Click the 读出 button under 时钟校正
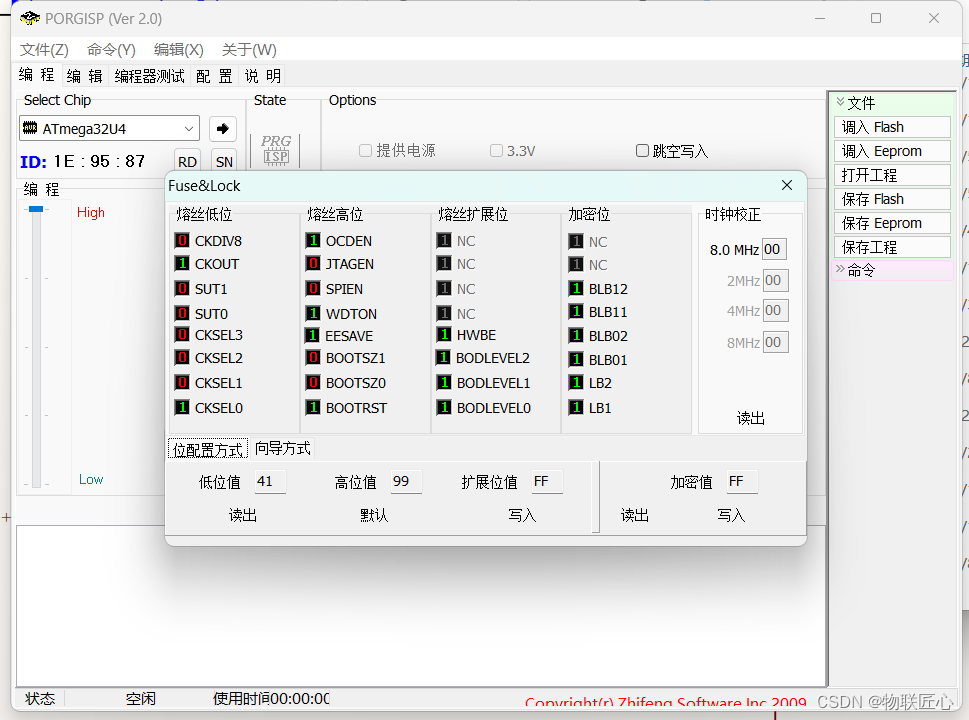 click(751, 418)
